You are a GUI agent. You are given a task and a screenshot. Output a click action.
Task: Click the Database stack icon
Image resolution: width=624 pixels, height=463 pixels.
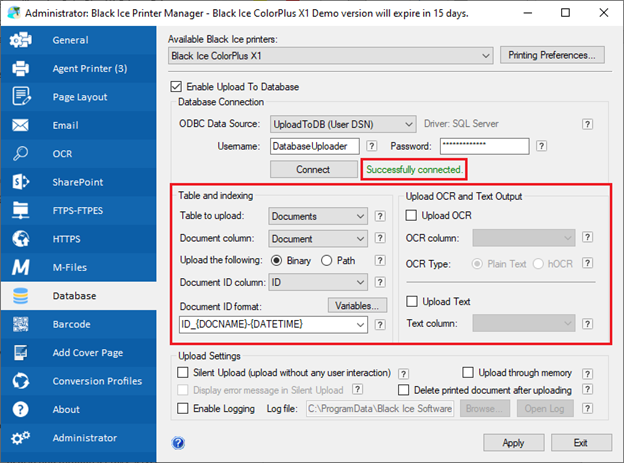[x=21, y=296]
